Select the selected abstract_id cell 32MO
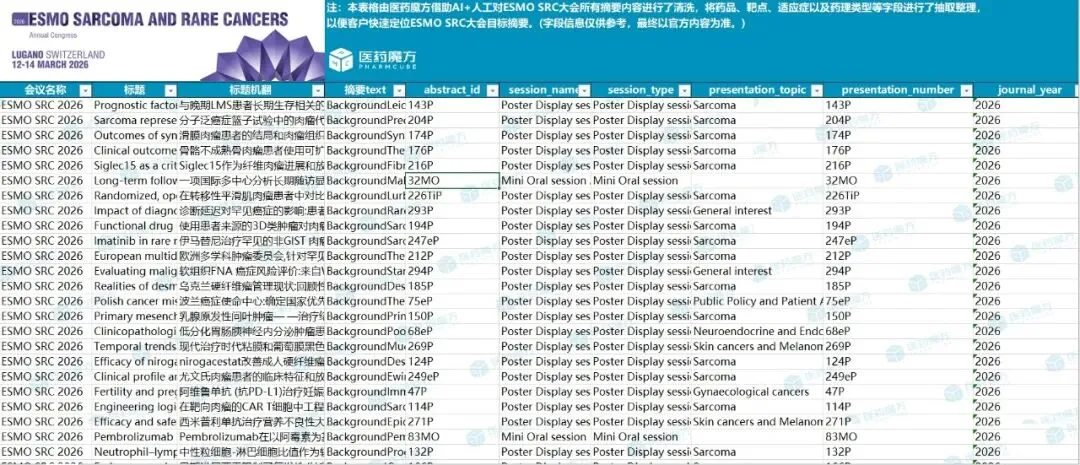The image size is (1080, 465). click(x=452, y=180)
